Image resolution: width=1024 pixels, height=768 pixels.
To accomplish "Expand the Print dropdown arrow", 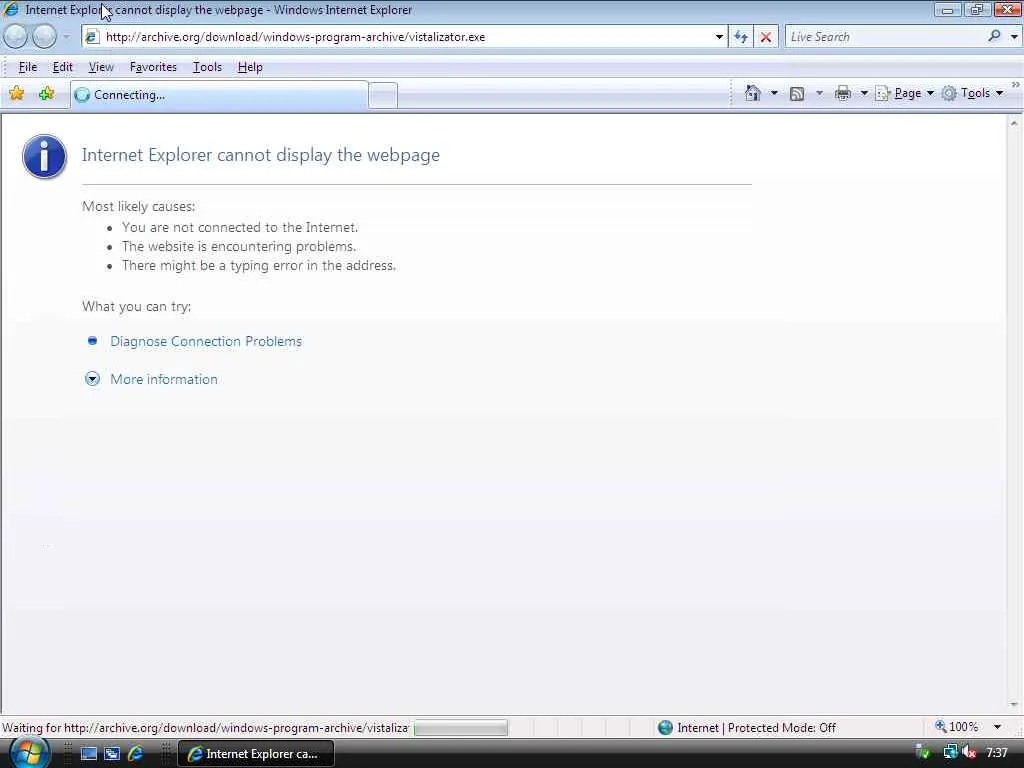I will pyautogui.click(x=863, y=93).
